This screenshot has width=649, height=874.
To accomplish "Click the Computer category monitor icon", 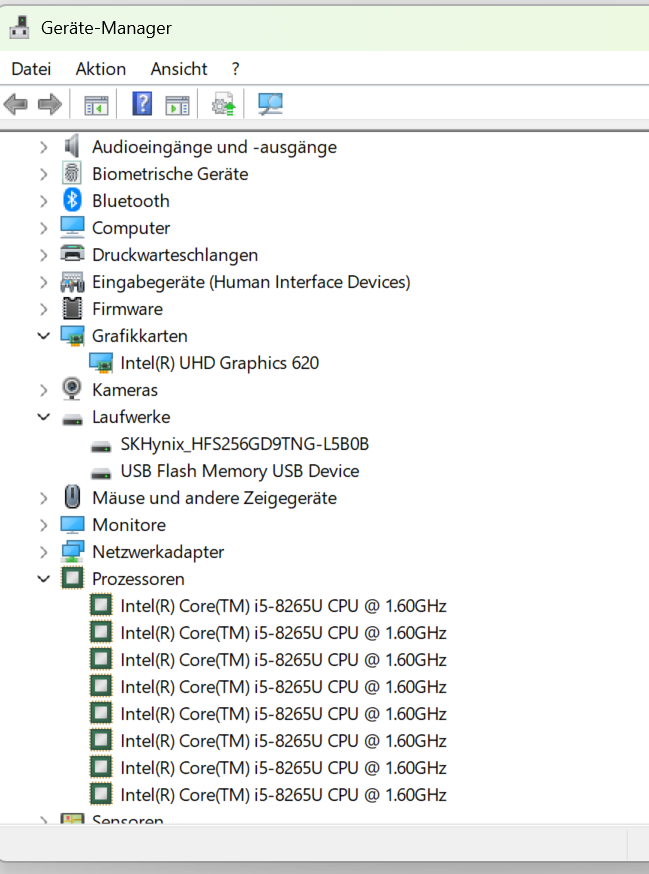I will point(72,227).
